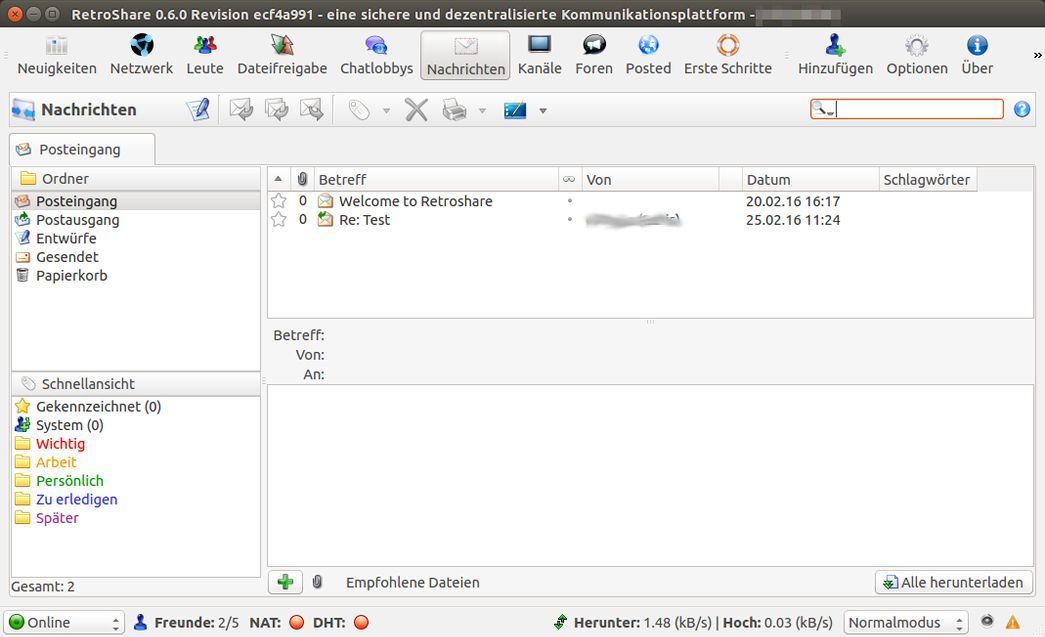Expand hidden toolbar items chevron
Viewport: 1045px width, 637px height.
click(1037, 55)
